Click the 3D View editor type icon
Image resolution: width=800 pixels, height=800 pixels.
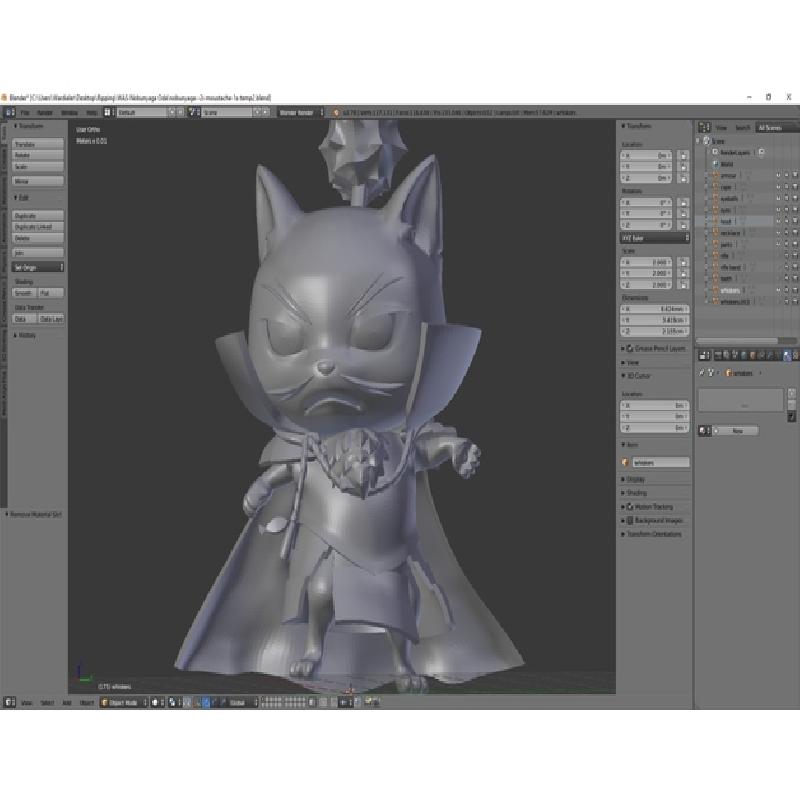coord(9,703)
